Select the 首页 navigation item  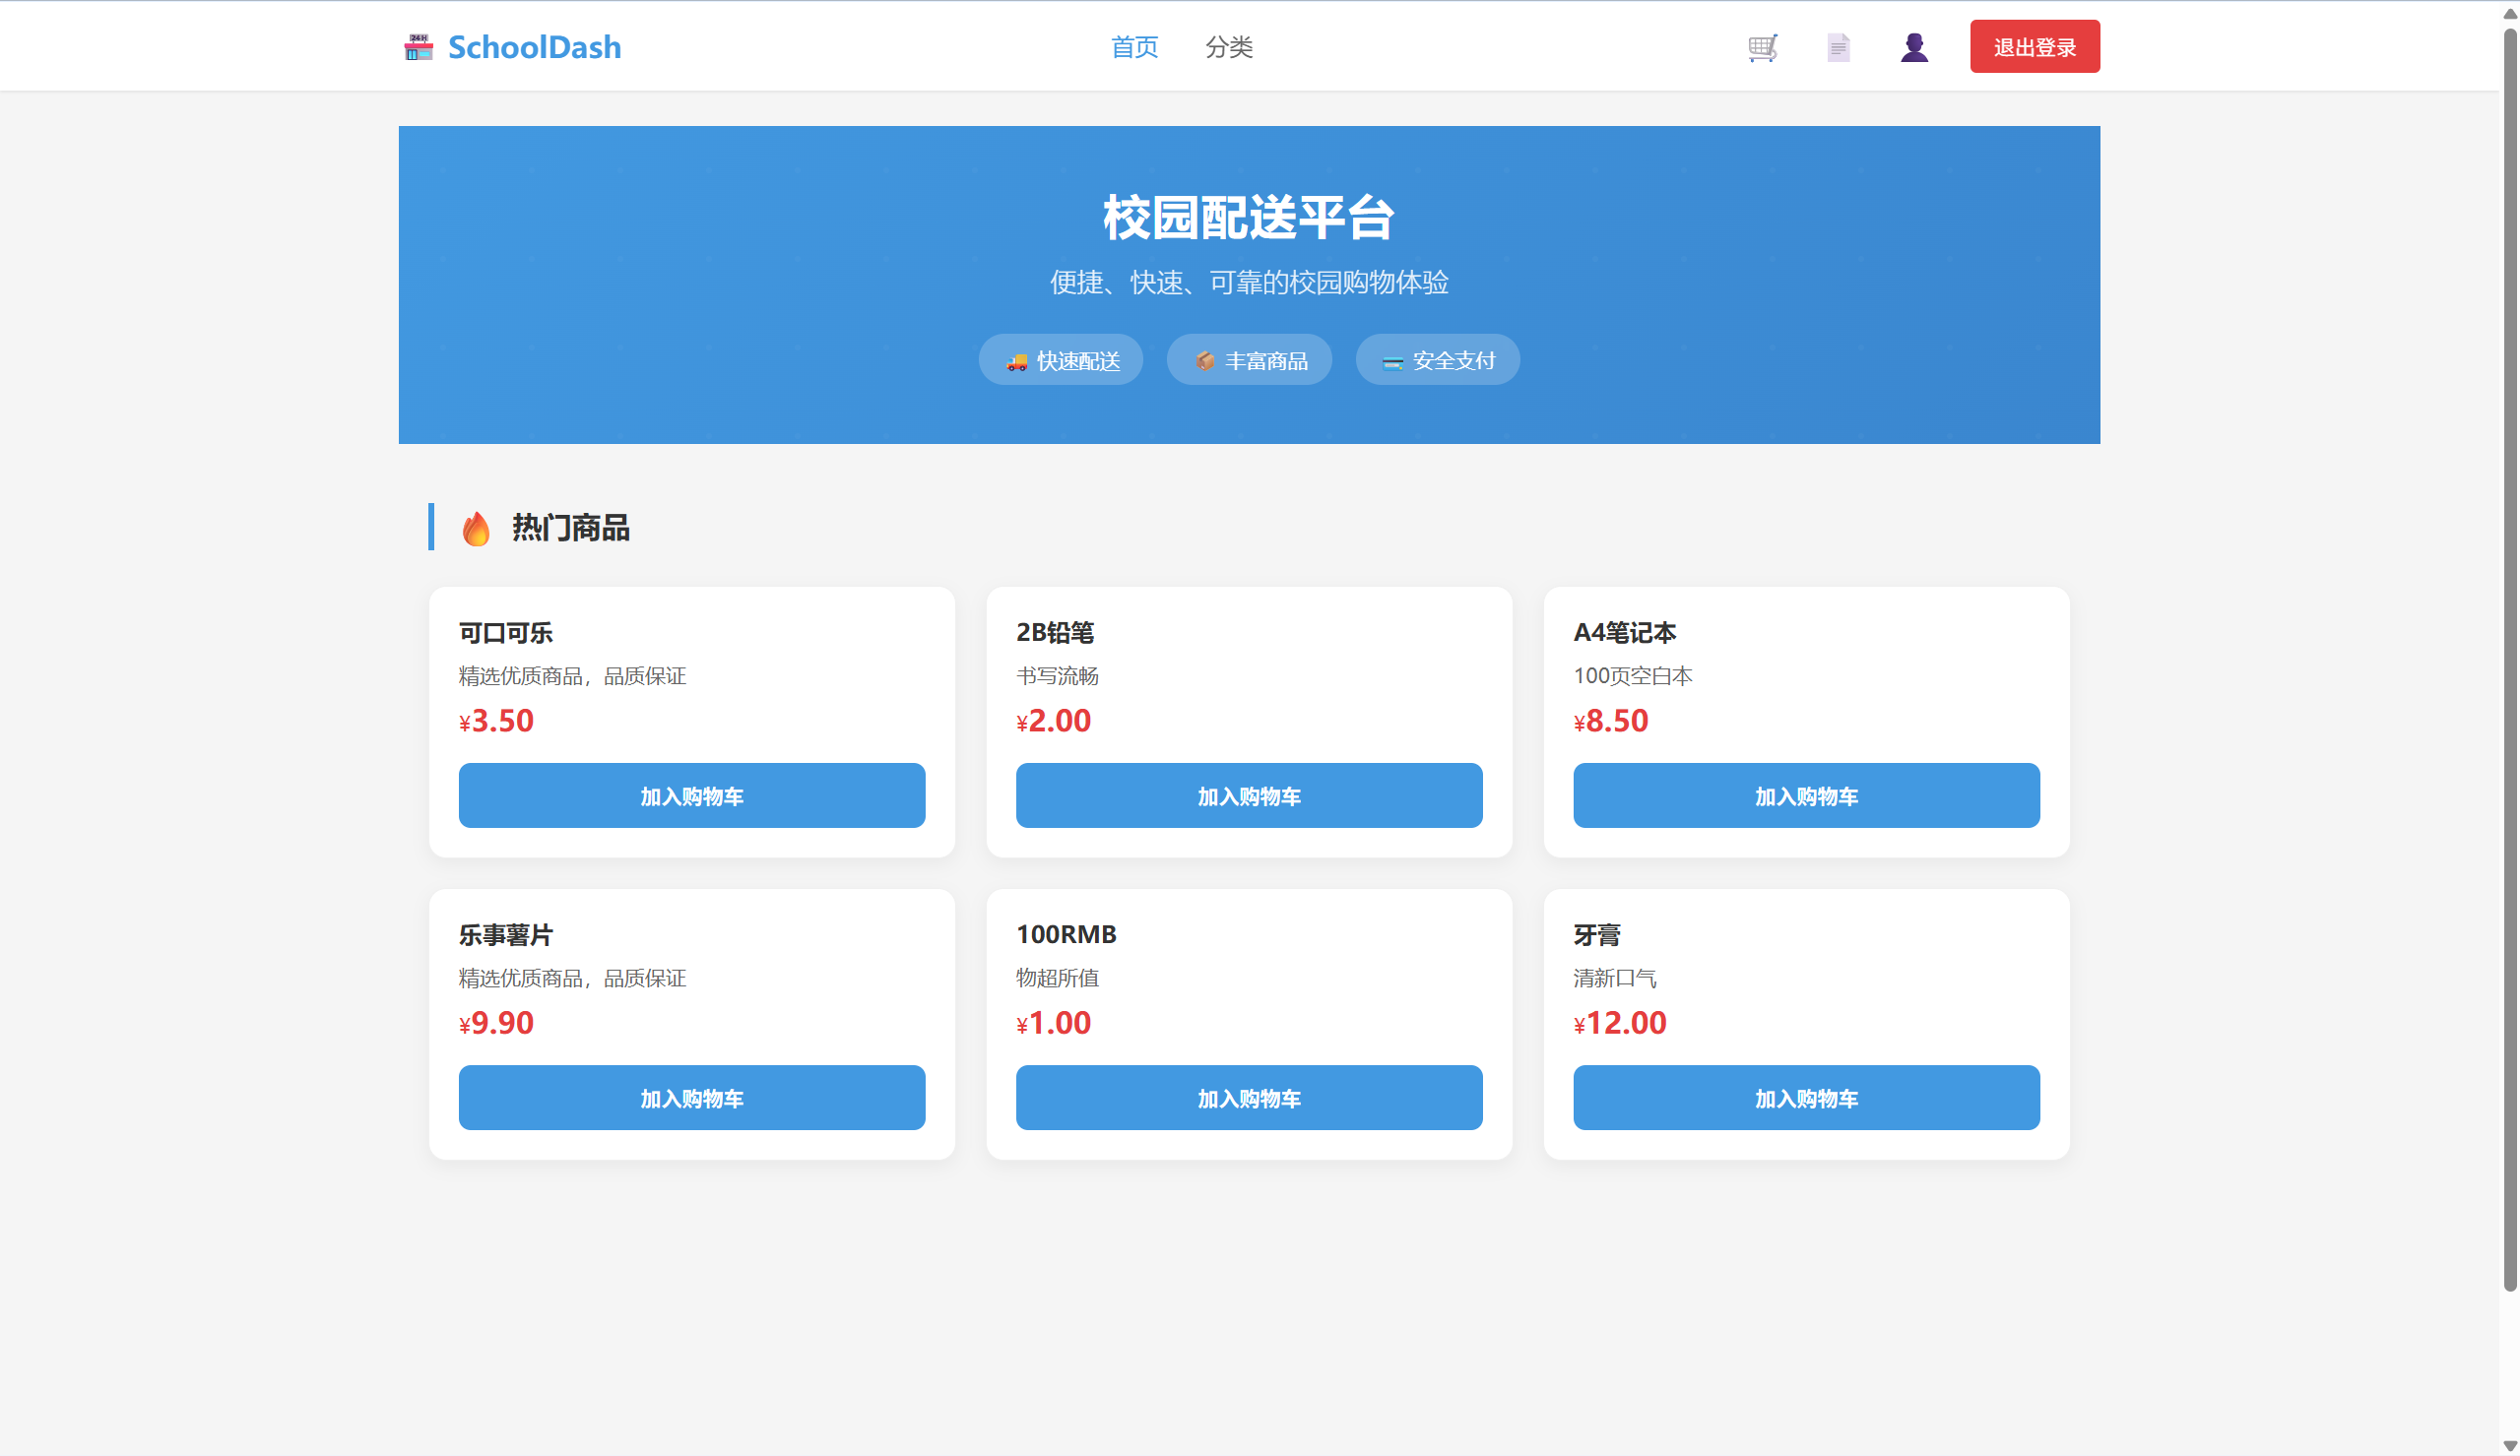tap(1133, 46)
